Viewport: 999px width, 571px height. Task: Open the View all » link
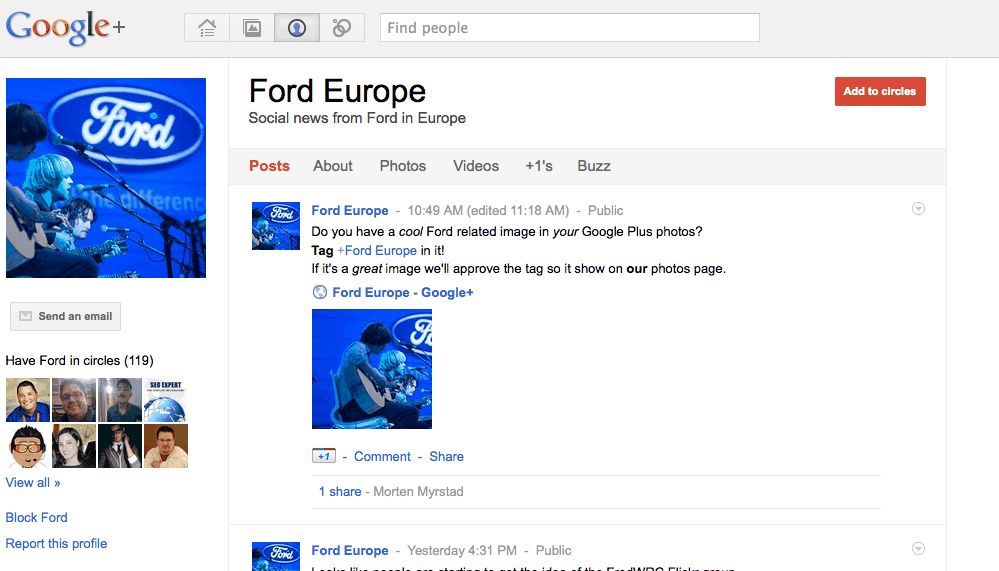33,483
